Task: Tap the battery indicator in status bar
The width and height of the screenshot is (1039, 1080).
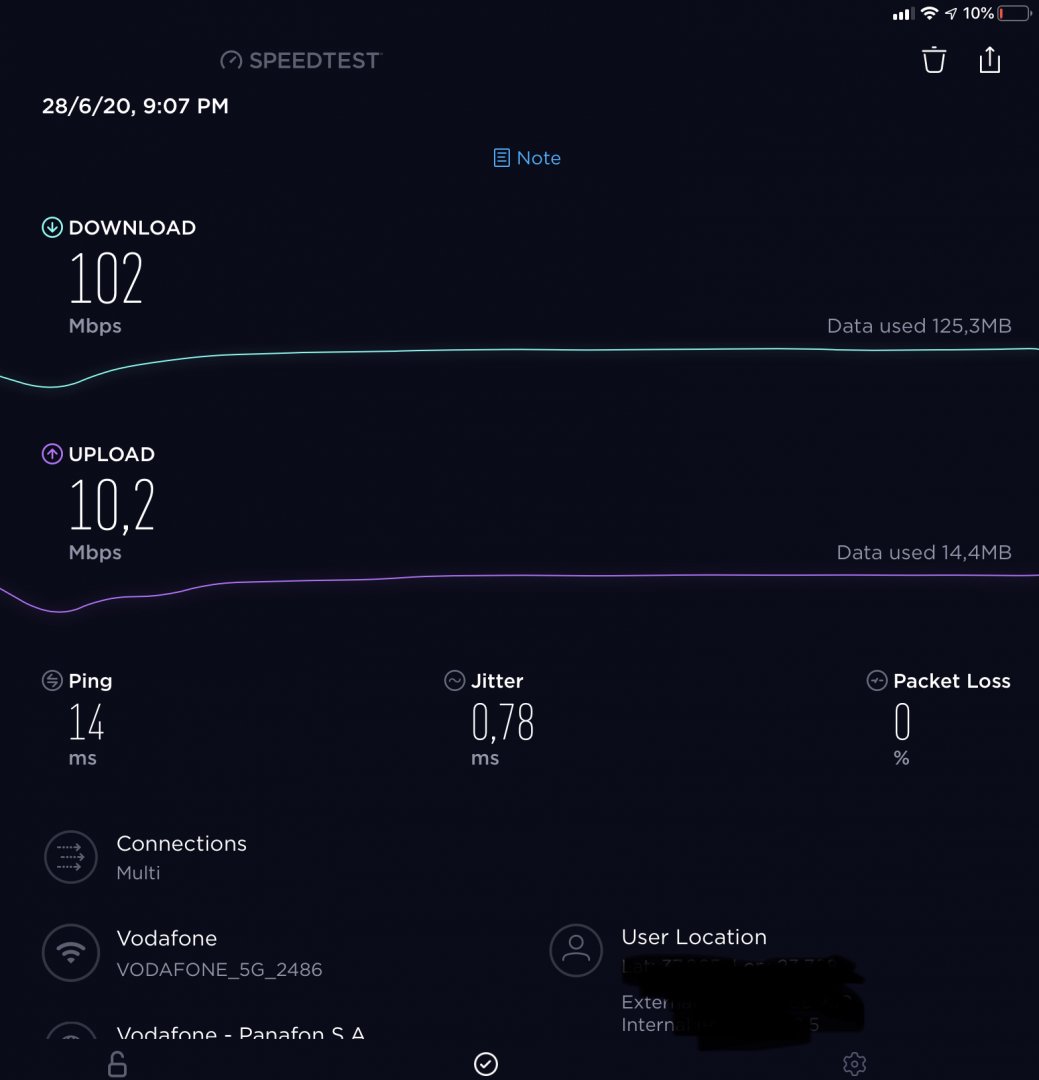Action: click(1015, 13)
